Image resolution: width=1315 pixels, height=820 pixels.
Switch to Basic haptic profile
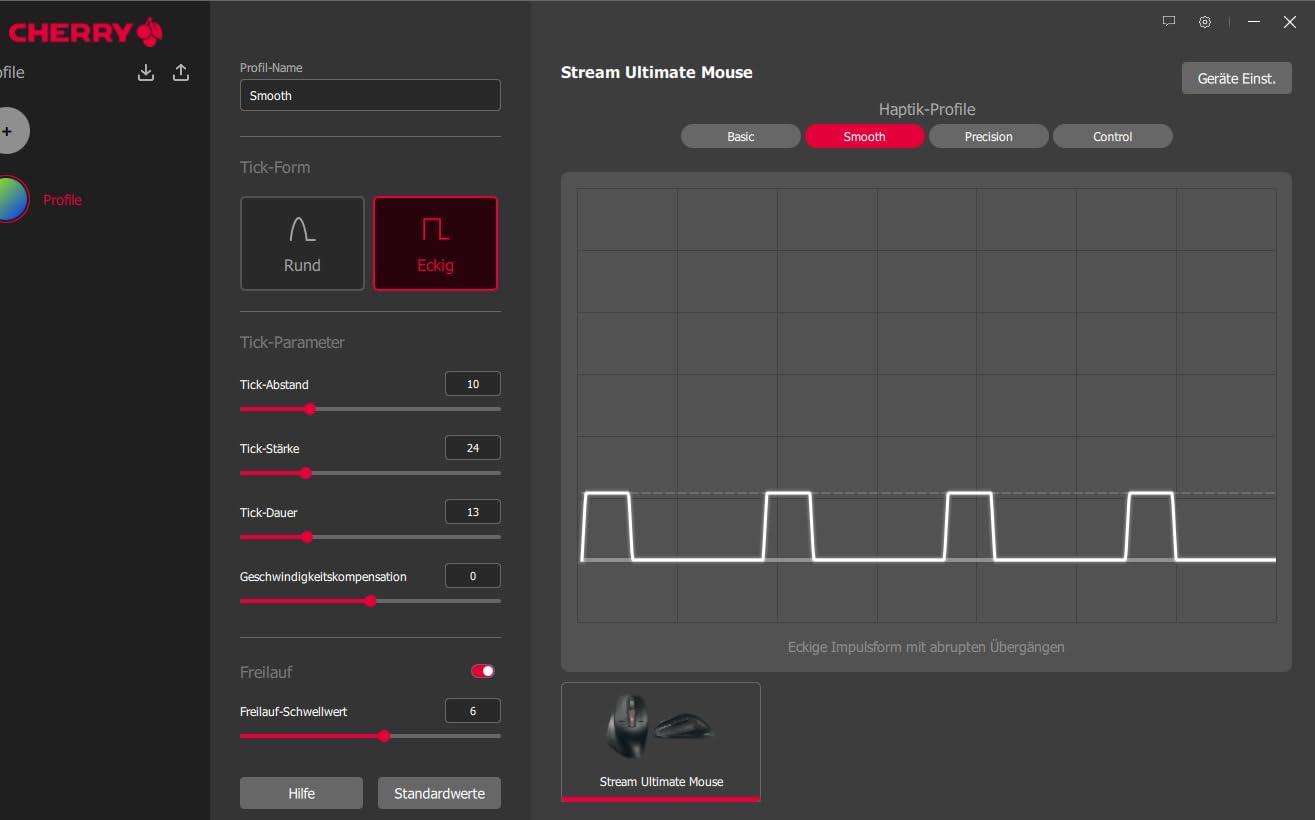coord(741,136)
